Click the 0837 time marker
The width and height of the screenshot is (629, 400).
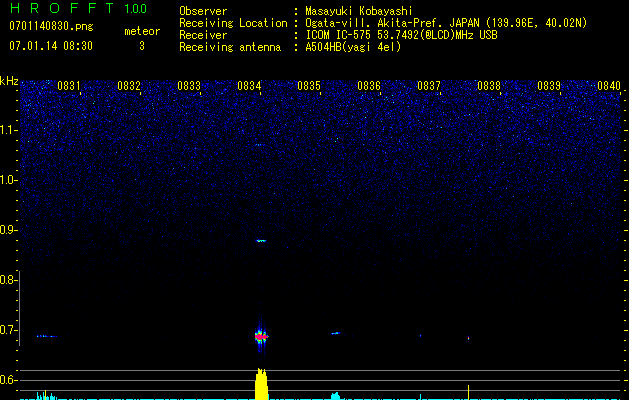[429, 86]
